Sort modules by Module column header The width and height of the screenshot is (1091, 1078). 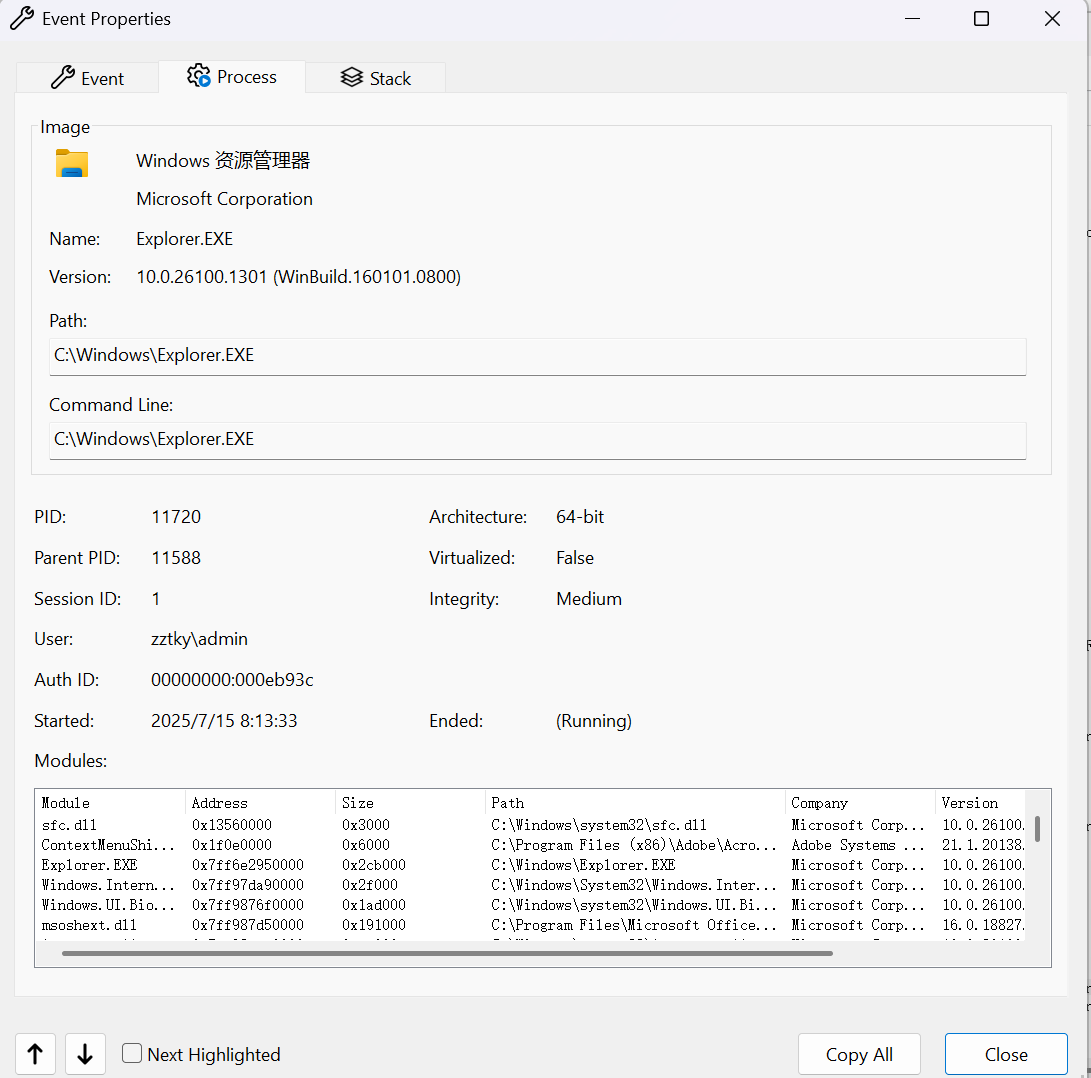(x=110, y=803)
